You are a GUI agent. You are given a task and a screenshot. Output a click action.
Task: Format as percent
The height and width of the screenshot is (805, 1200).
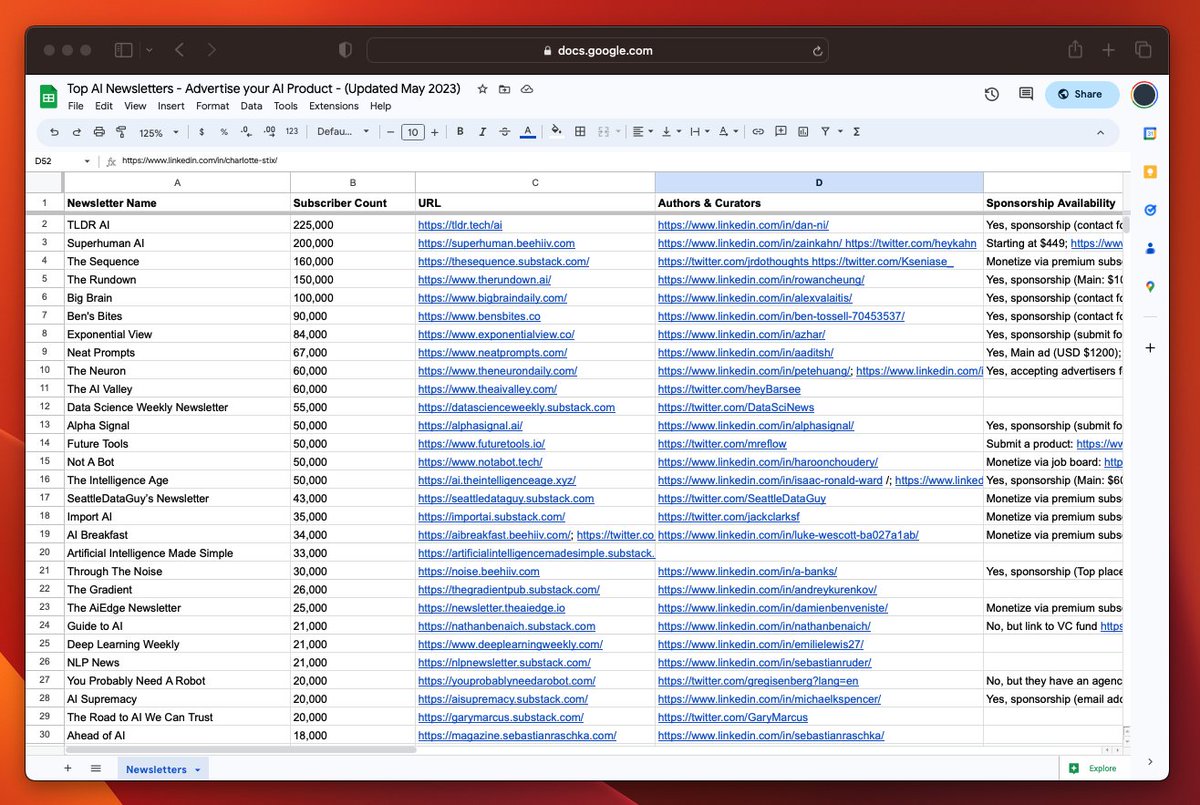pyautogui.click(x=224, y=132)
